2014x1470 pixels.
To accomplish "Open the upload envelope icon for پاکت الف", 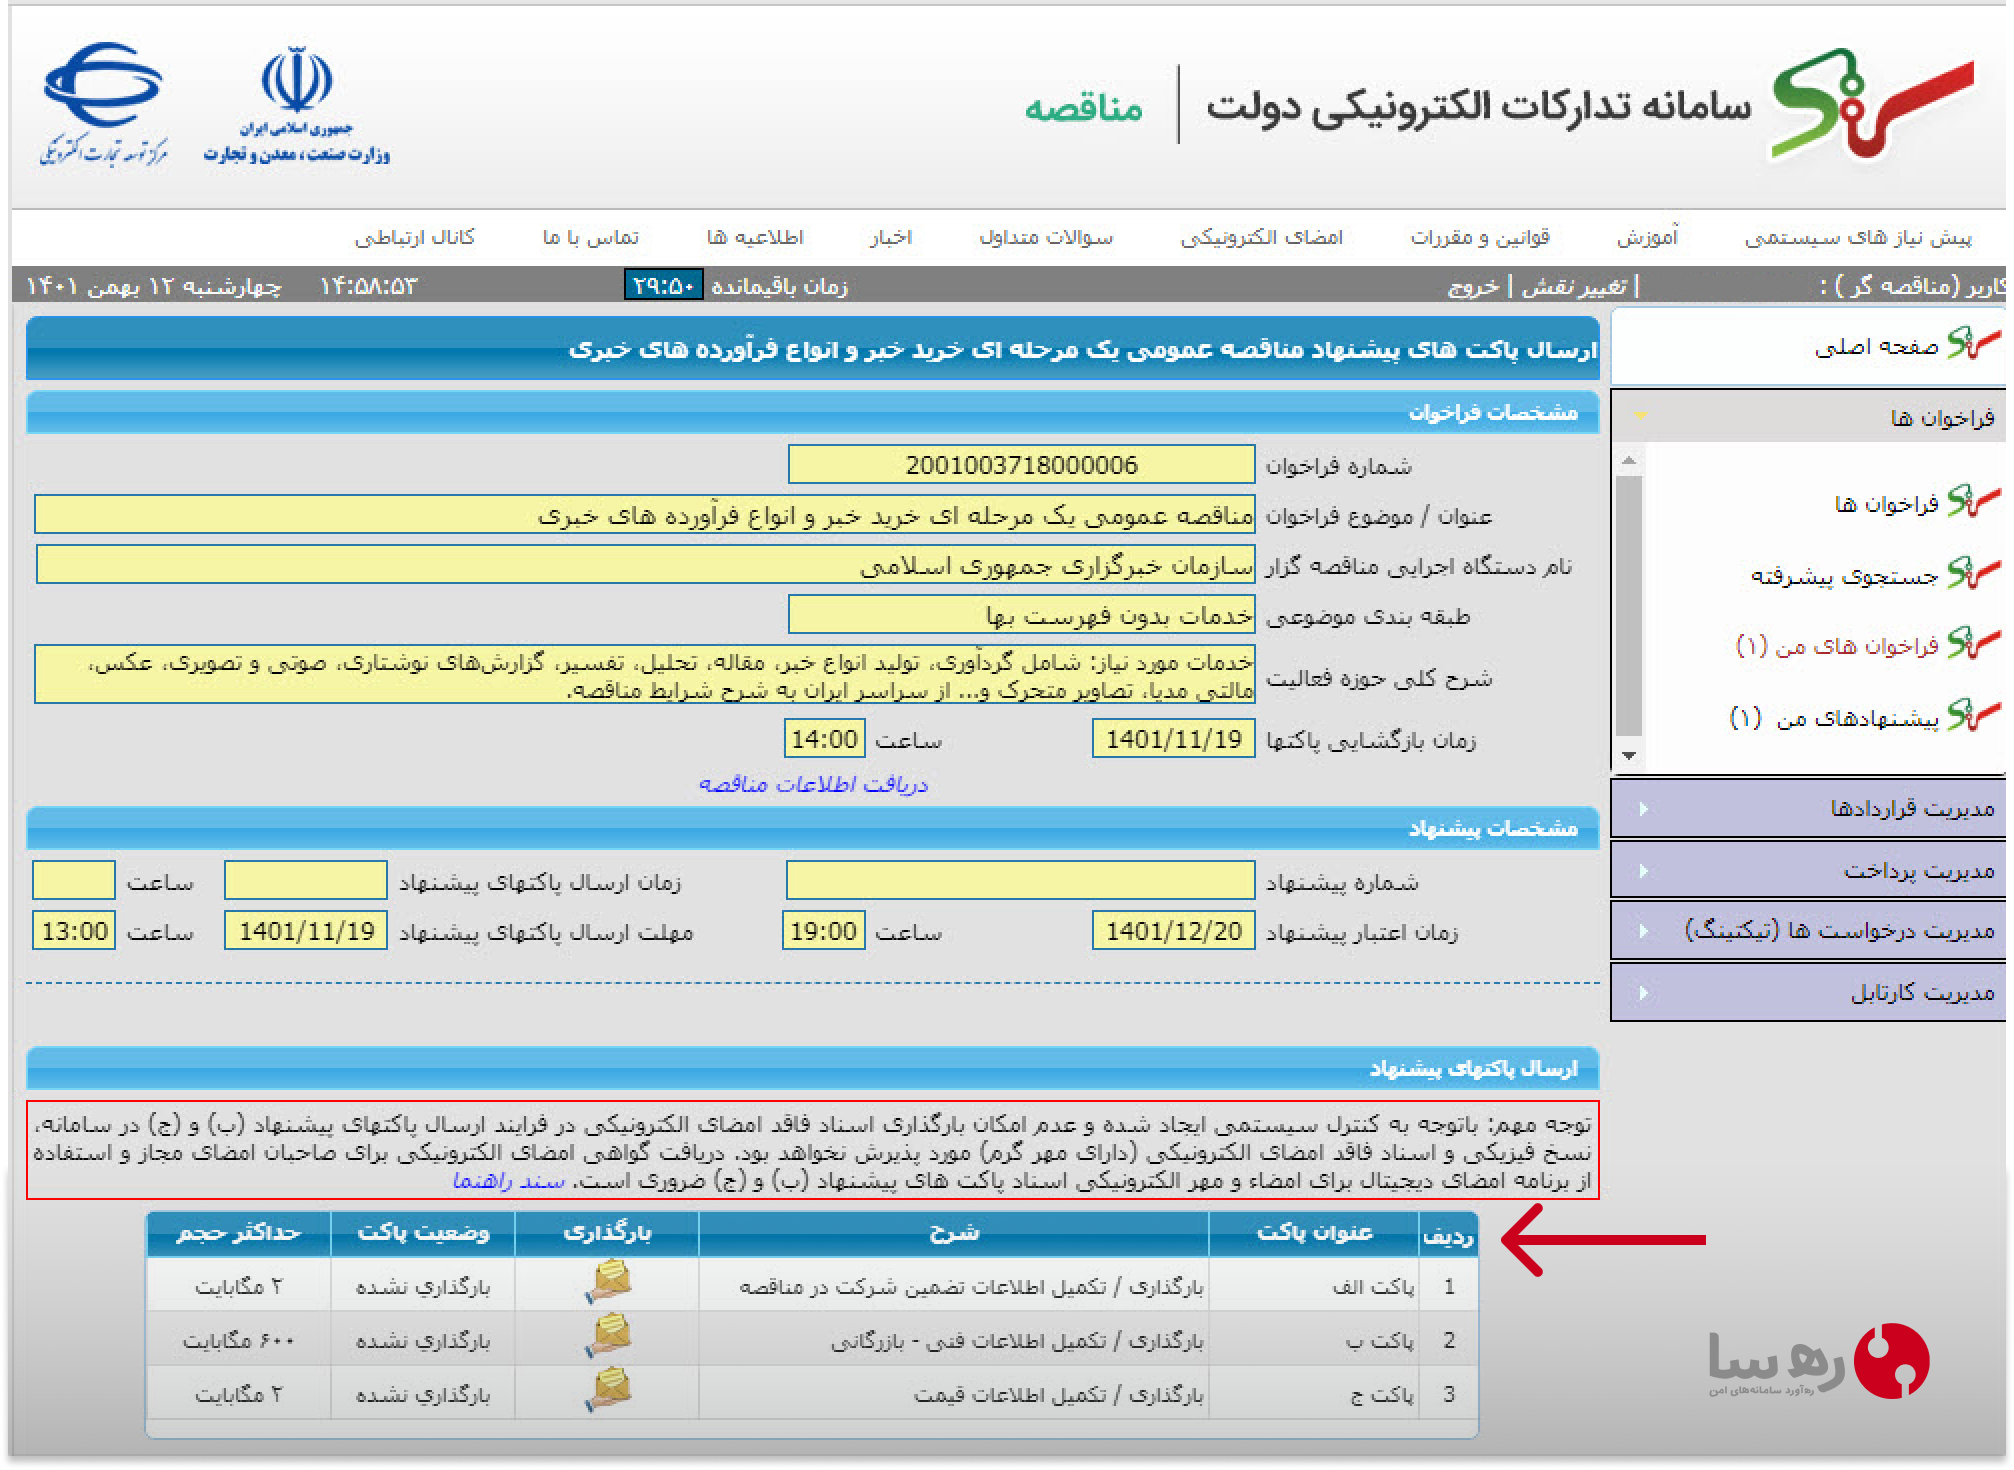I will [x=608, y=1282].
